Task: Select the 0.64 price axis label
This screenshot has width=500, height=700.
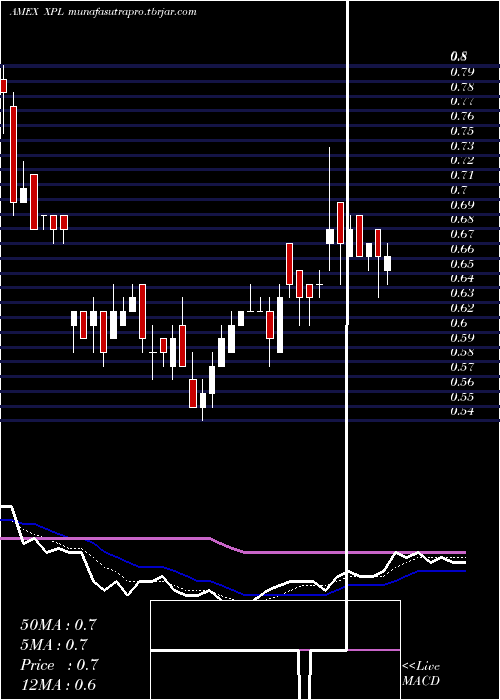Action: tap(462, 278)
